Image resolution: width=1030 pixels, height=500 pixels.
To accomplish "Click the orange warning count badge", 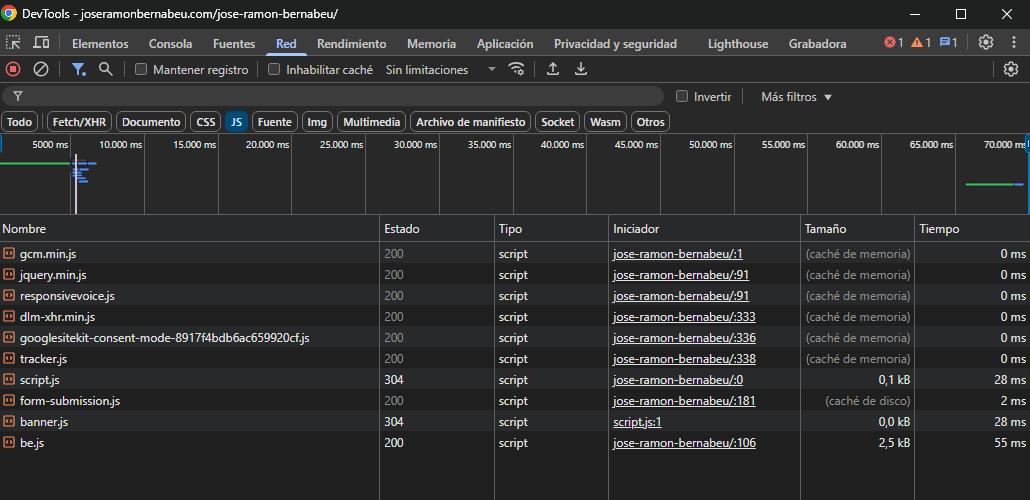I will click(921, 43).
